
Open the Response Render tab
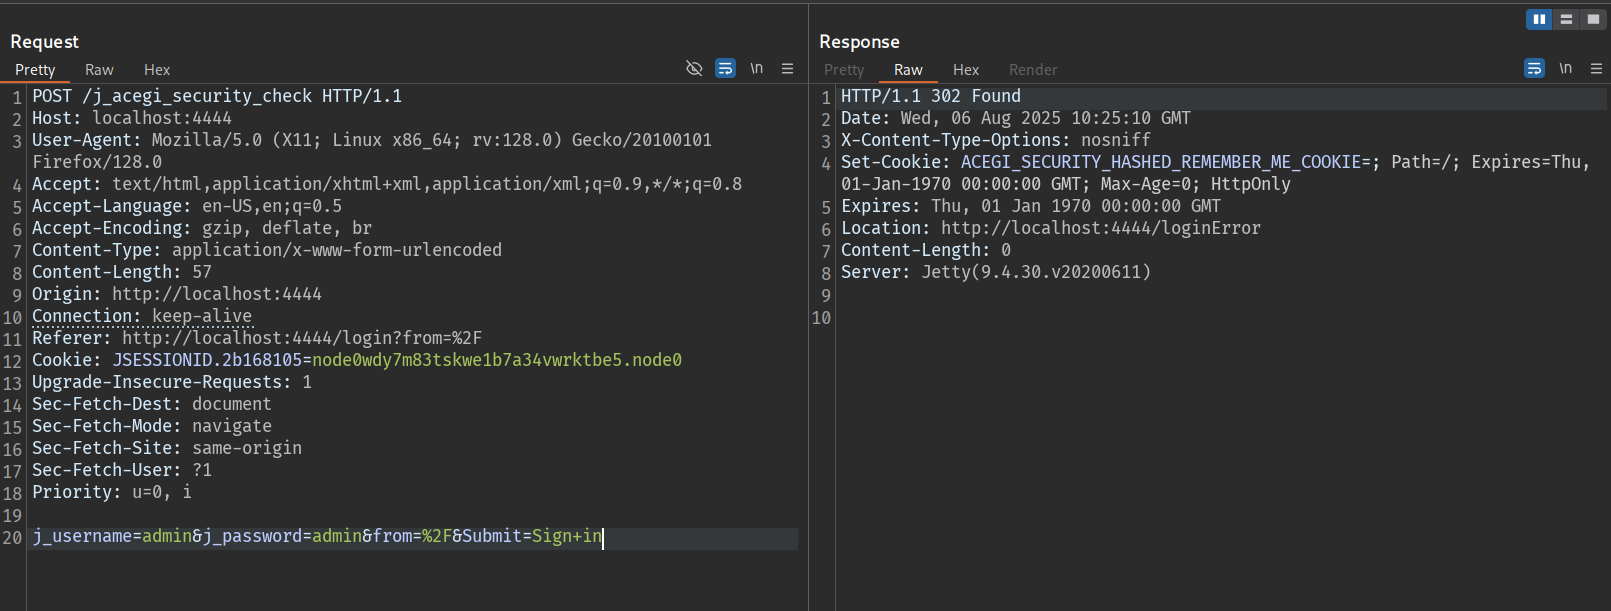click(1032, 70)
